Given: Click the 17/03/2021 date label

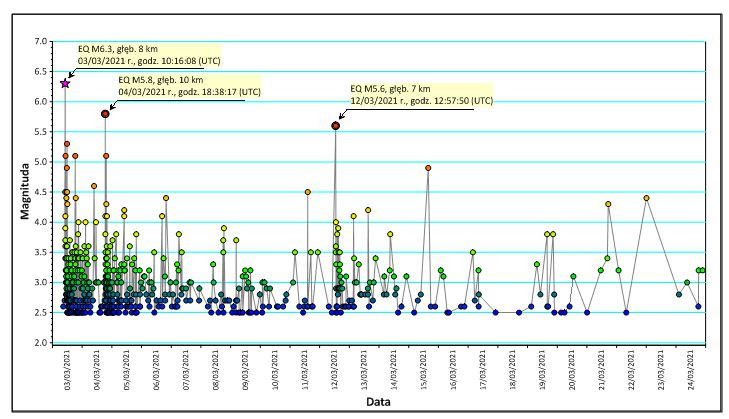Looking at the screenshot, I should tap(484, 370).
